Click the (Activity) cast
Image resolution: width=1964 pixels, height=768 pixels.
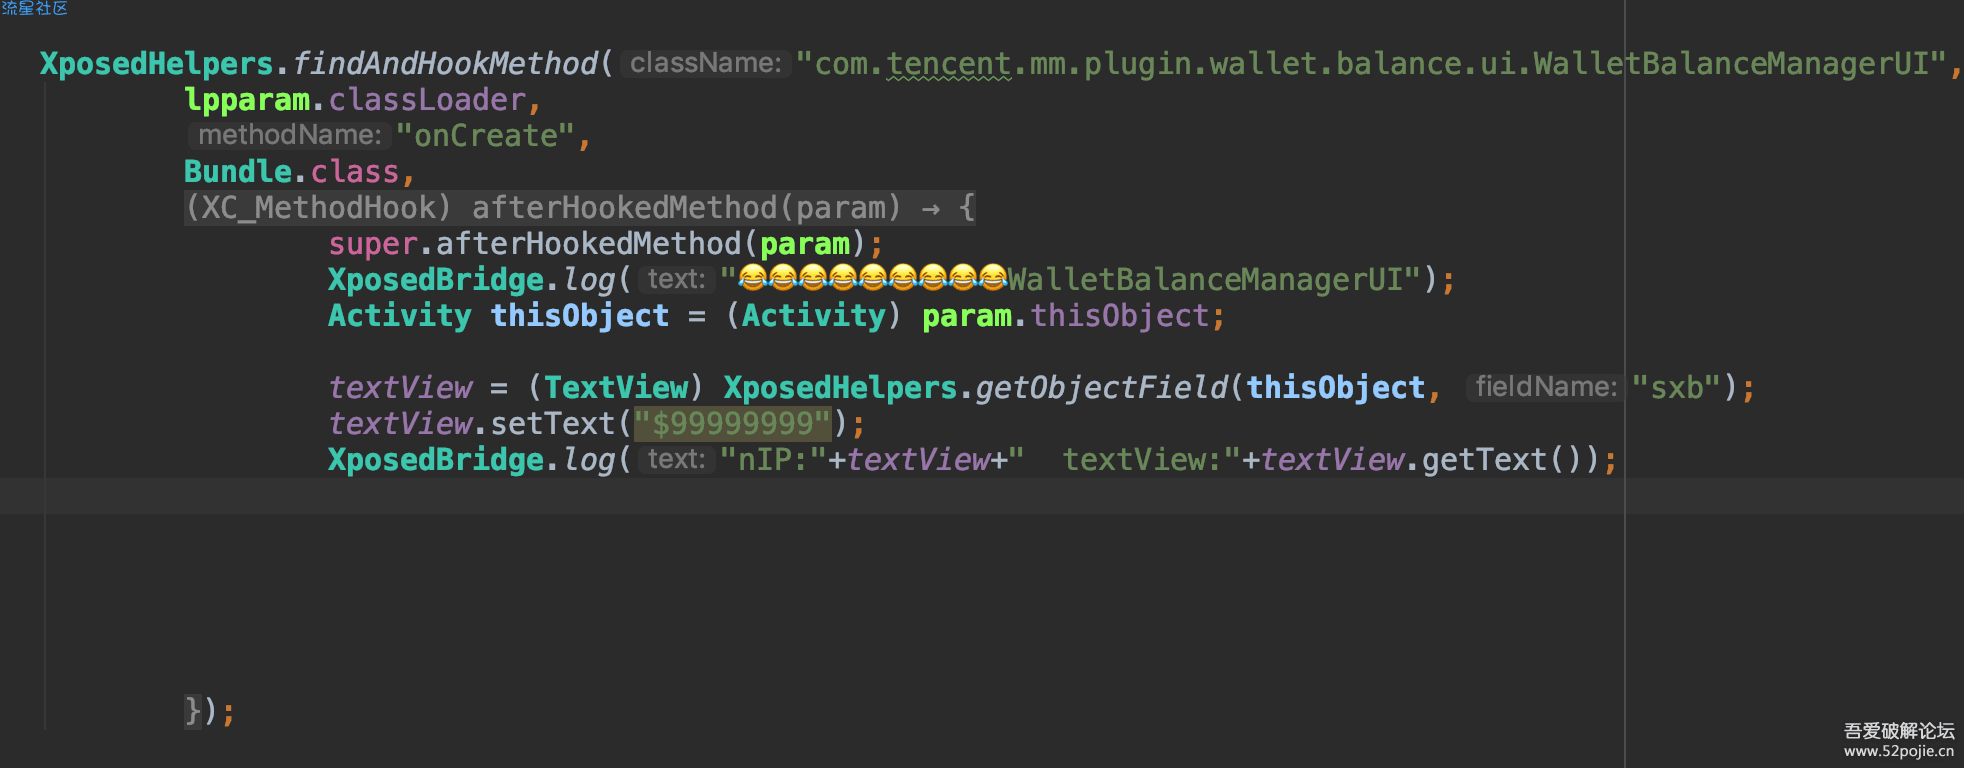pyautogui.click(x=813, y=316)
